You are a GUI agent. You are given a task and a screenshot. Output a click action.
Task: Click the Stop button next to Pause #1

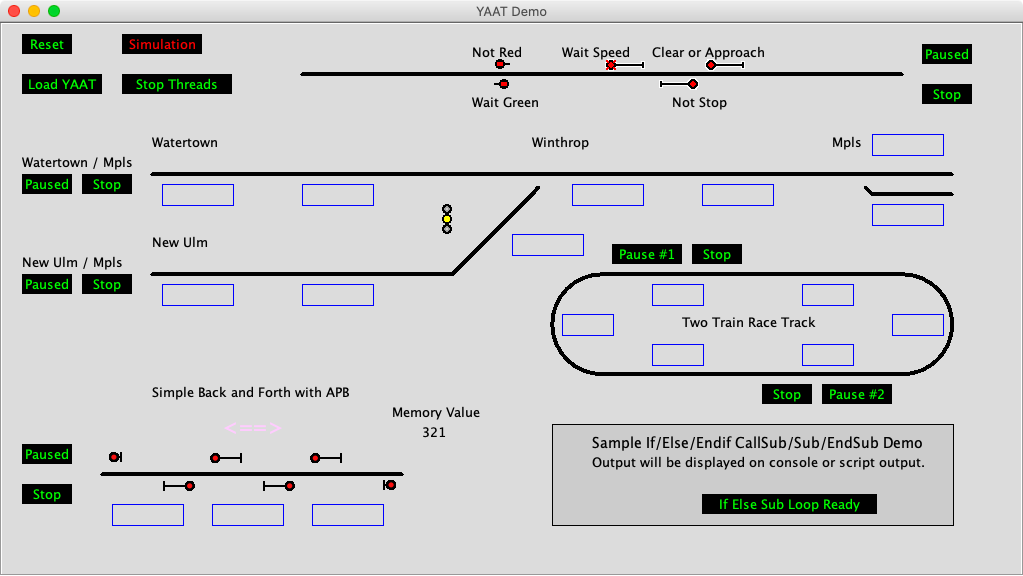[716, 254]
